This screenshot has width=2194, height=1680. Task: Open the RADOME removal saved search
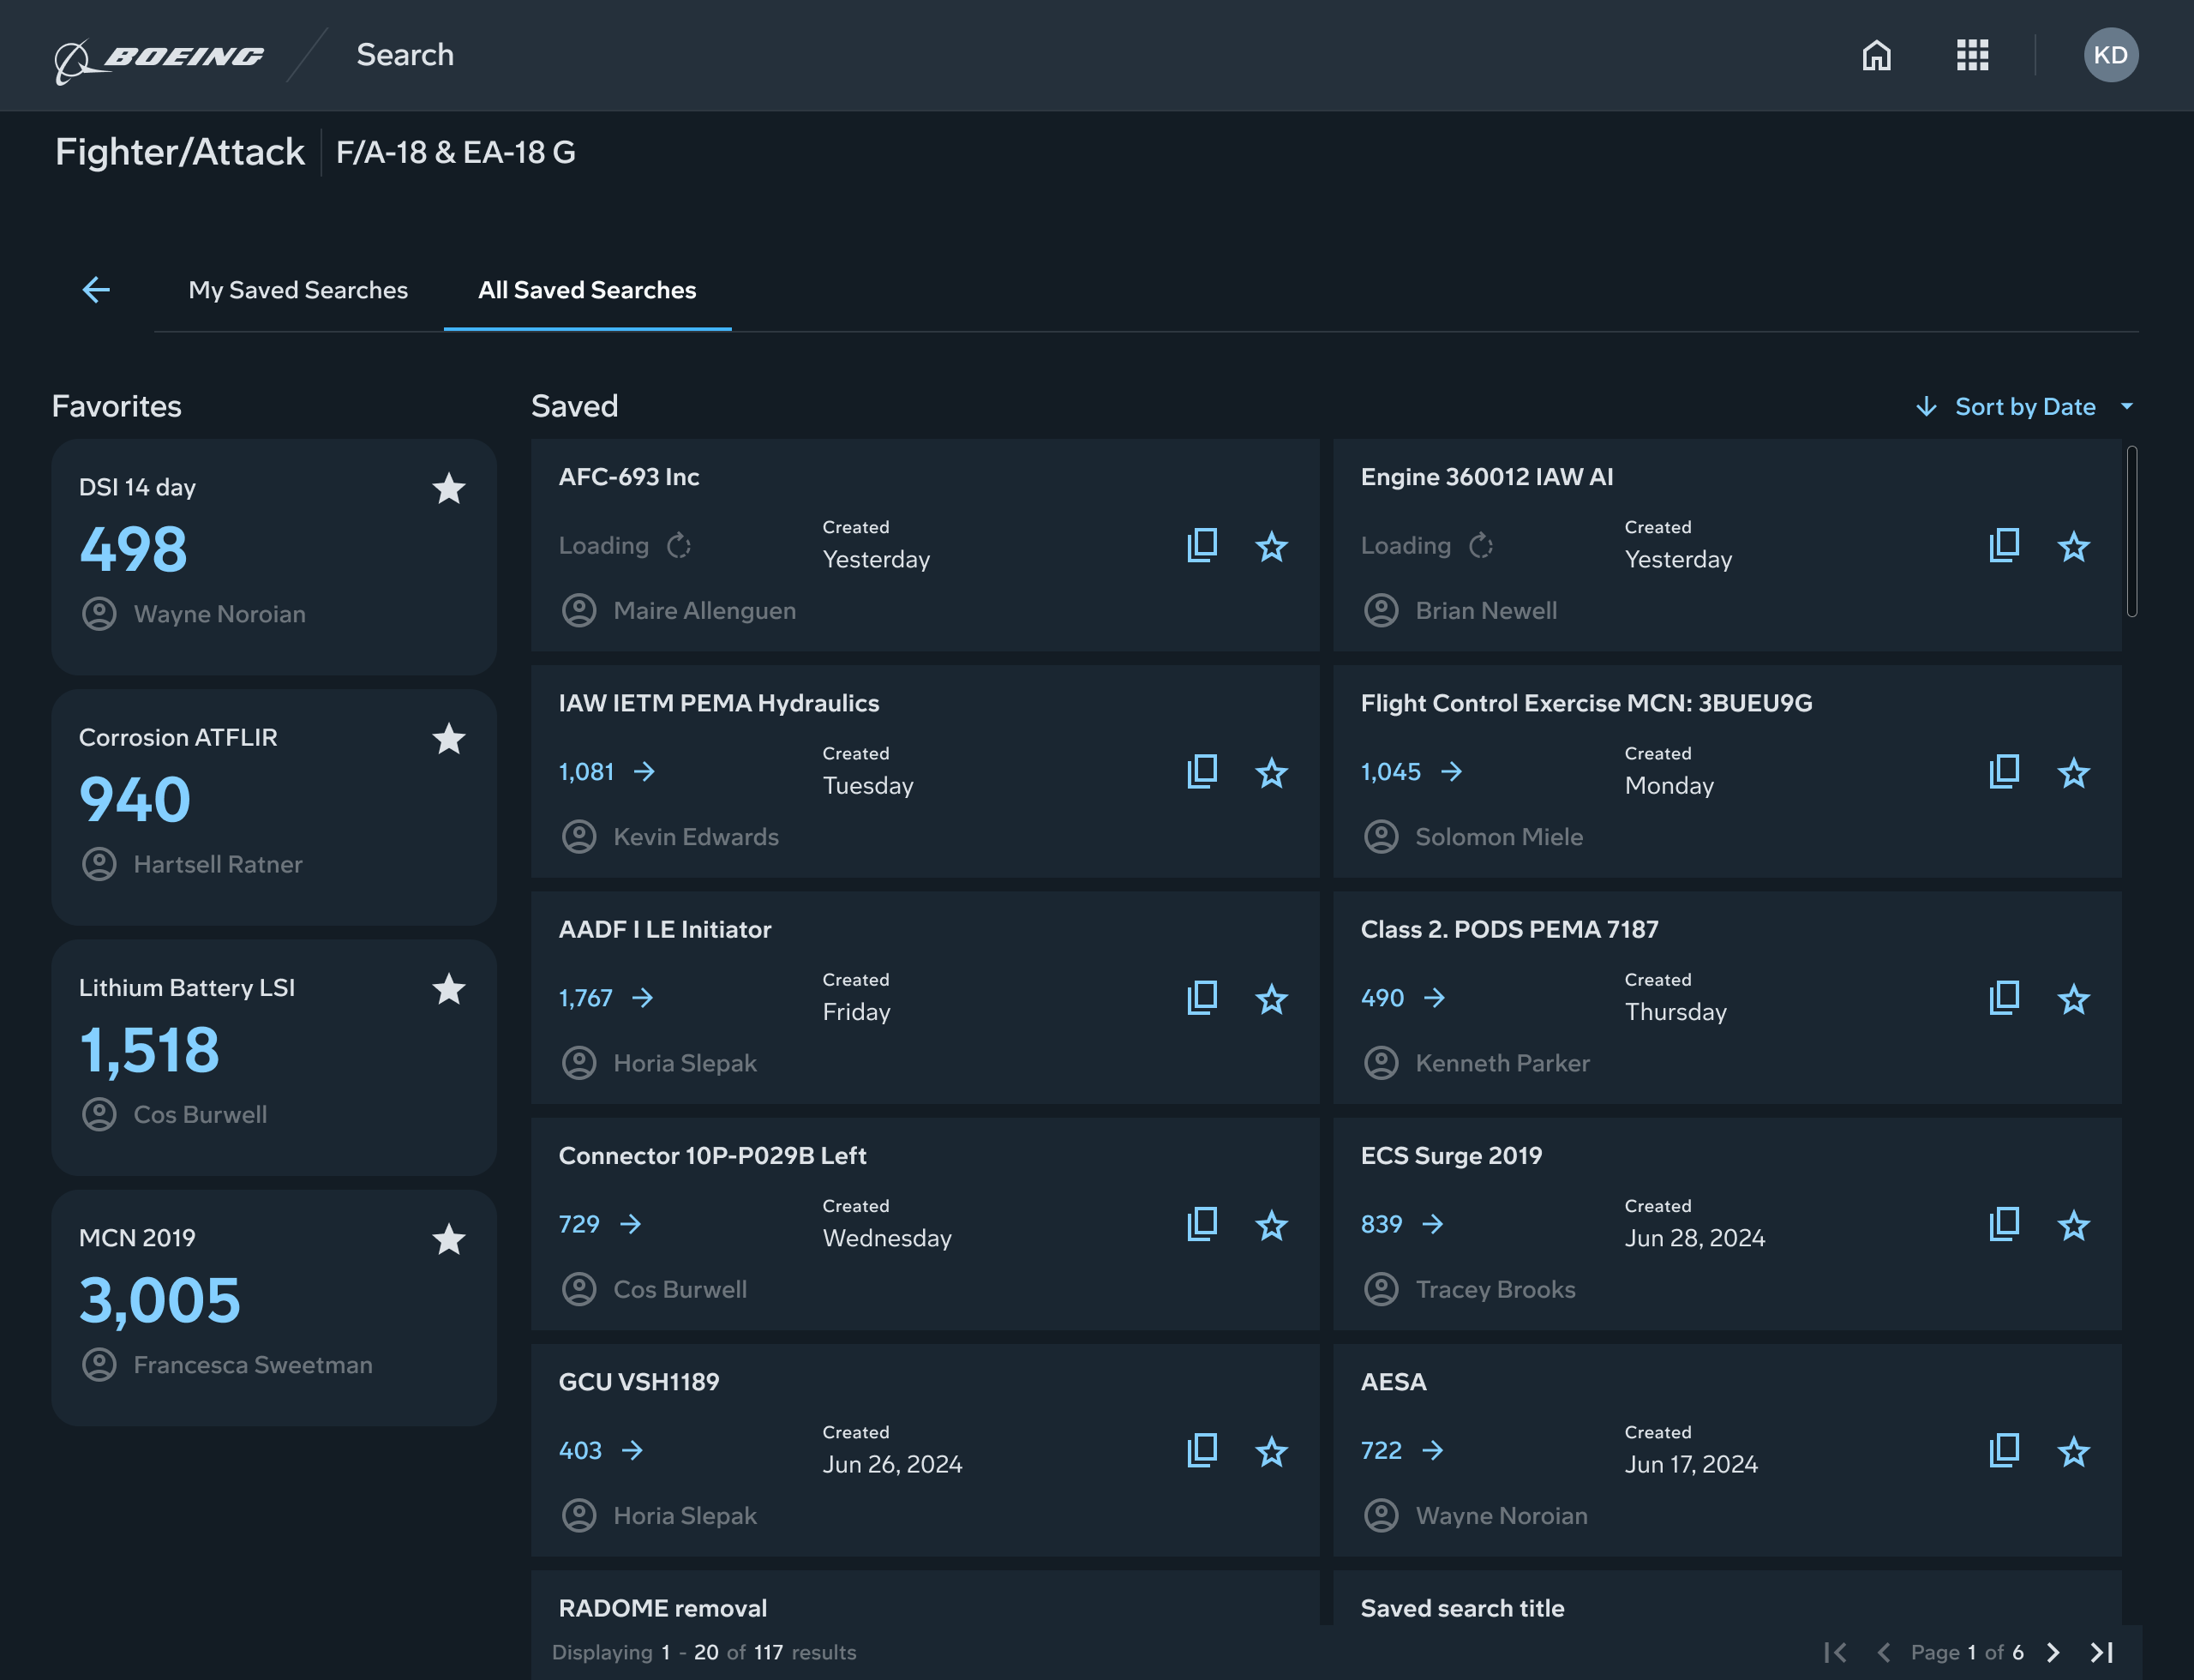point(925,1597)
